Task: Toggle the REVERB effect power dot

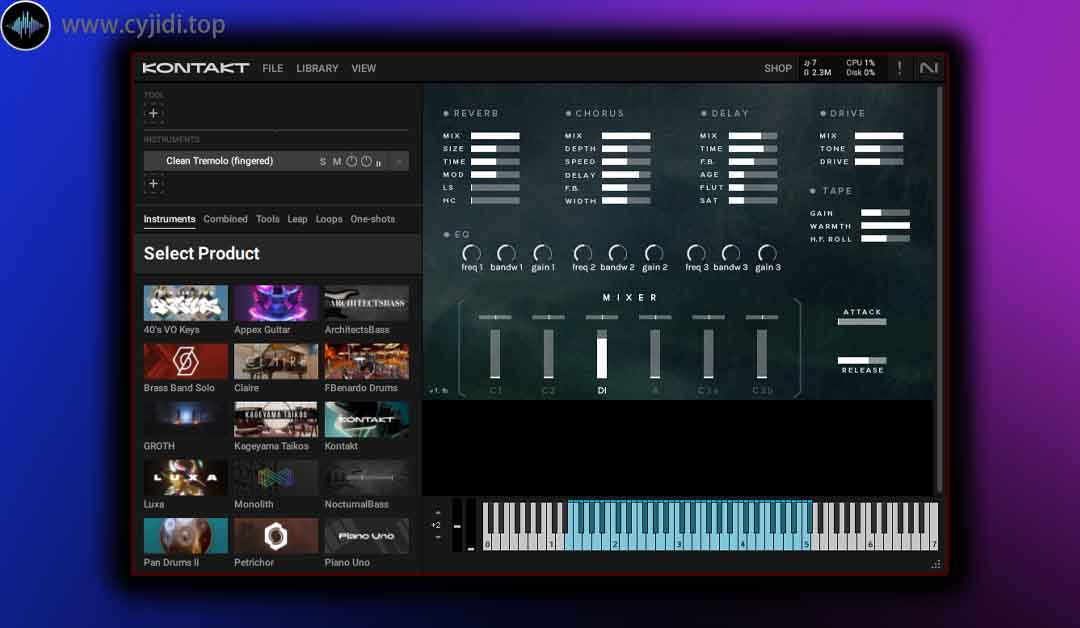Action: coord(446,113)
